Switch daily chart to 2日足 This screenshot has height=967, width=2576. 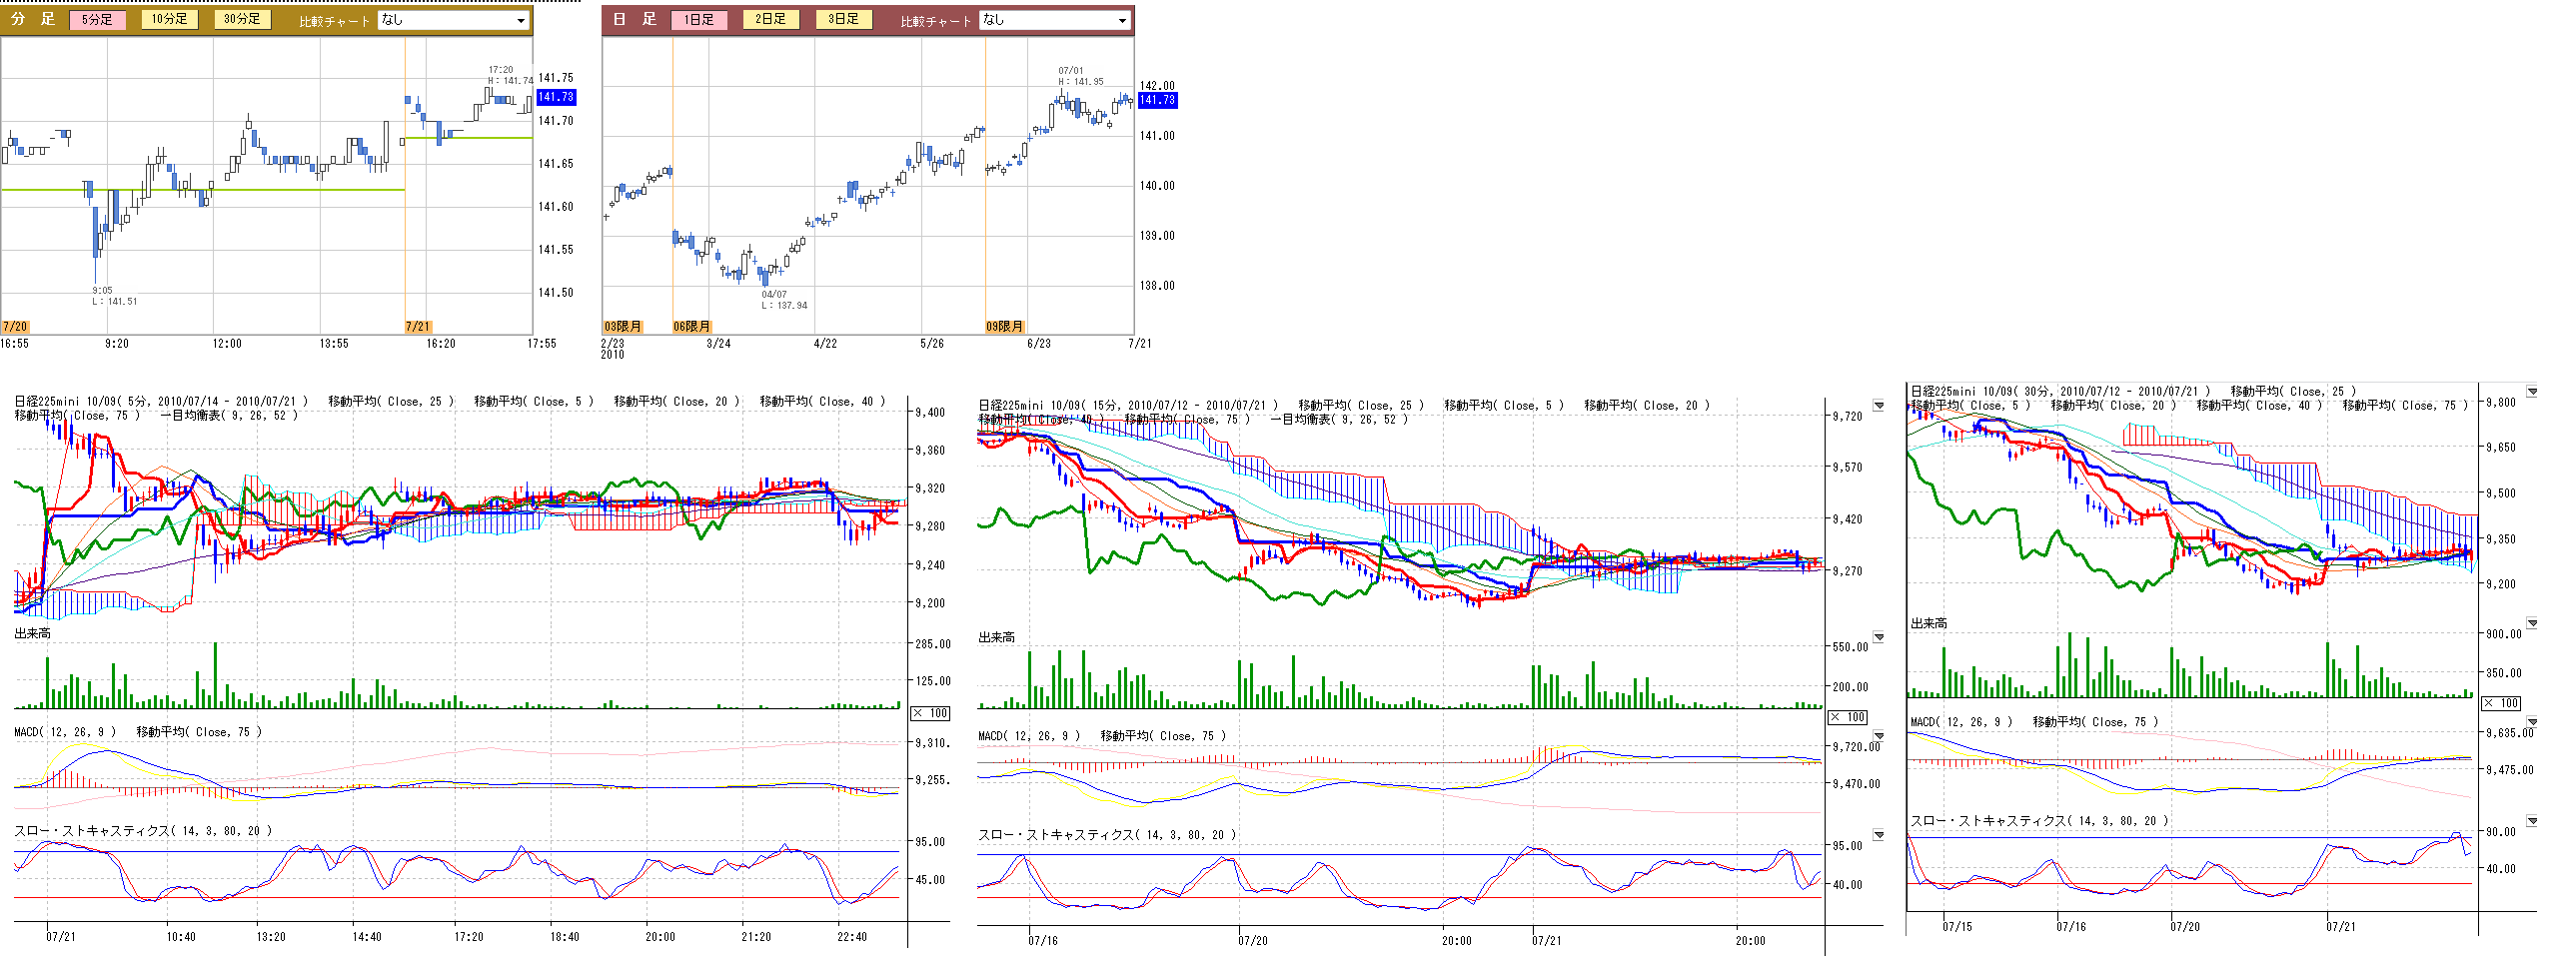coord(770,19)
